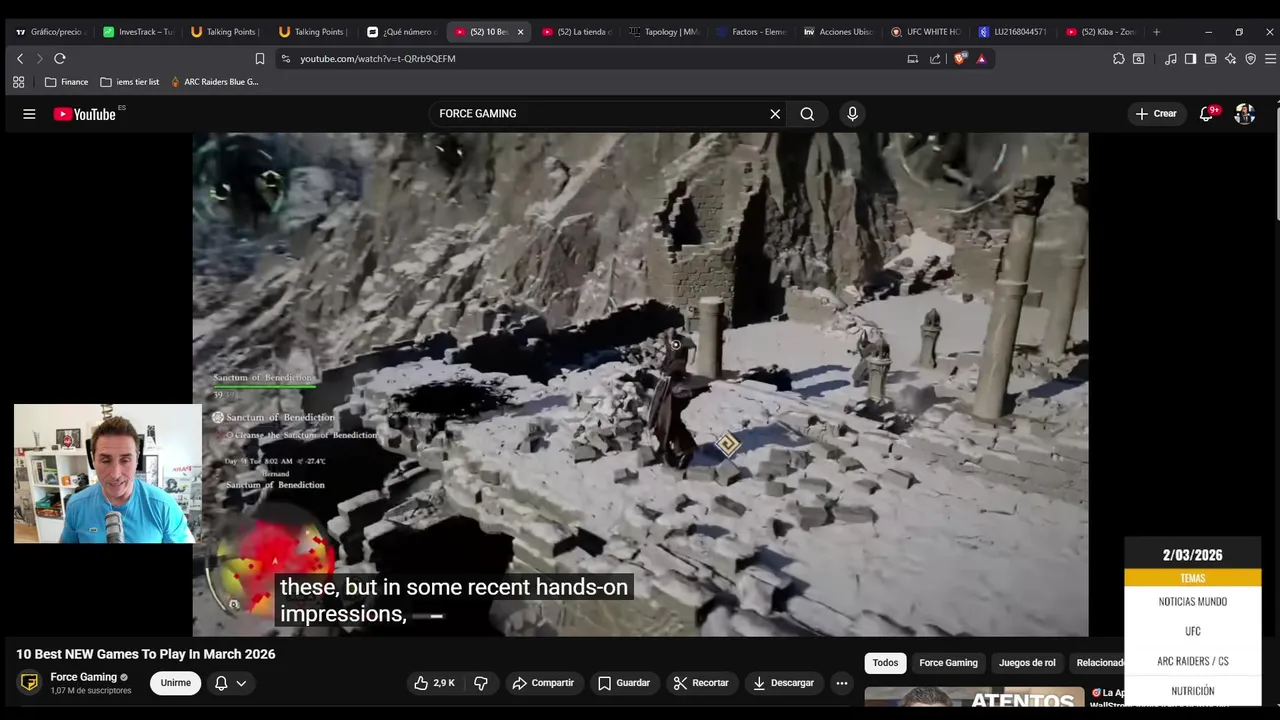Open the VPN shield icon

[x=1250, y=59]
